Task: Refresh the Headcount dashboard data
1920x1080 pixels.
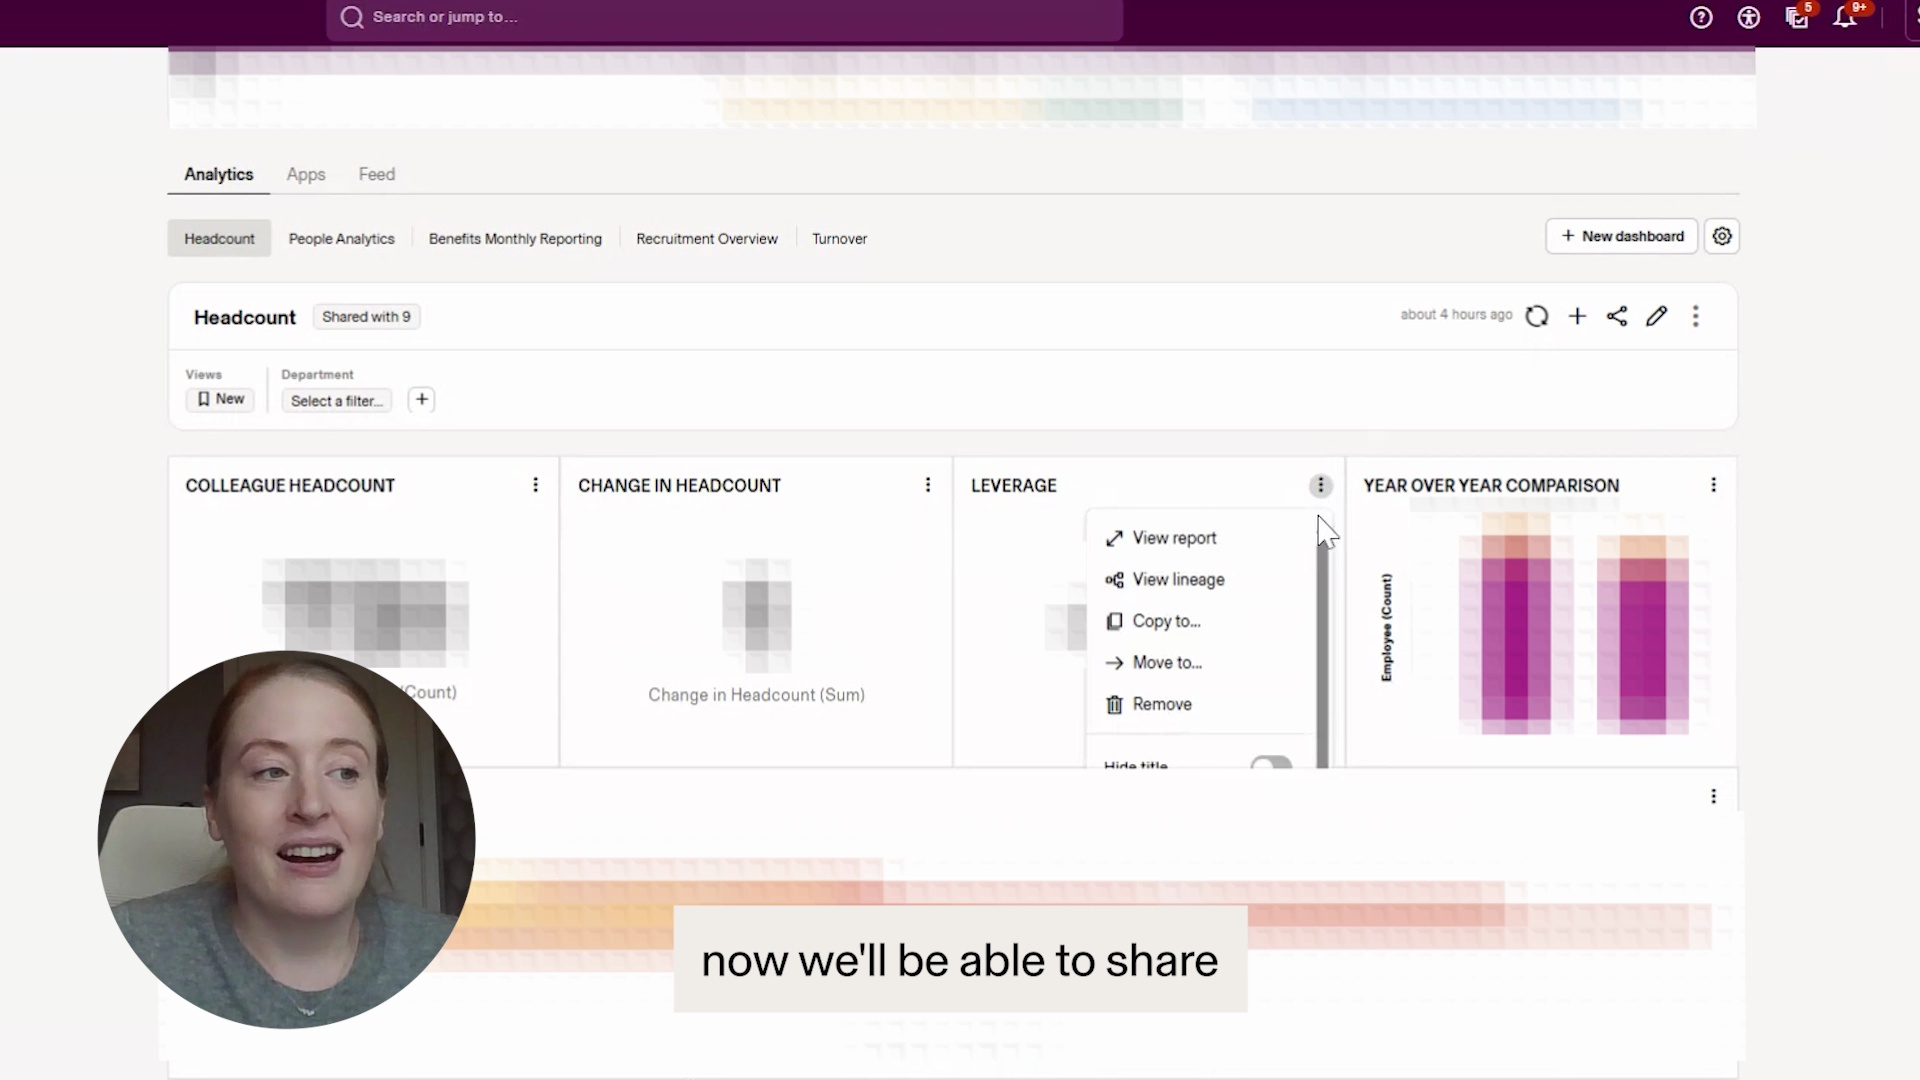Action: tap(1537, 317)
